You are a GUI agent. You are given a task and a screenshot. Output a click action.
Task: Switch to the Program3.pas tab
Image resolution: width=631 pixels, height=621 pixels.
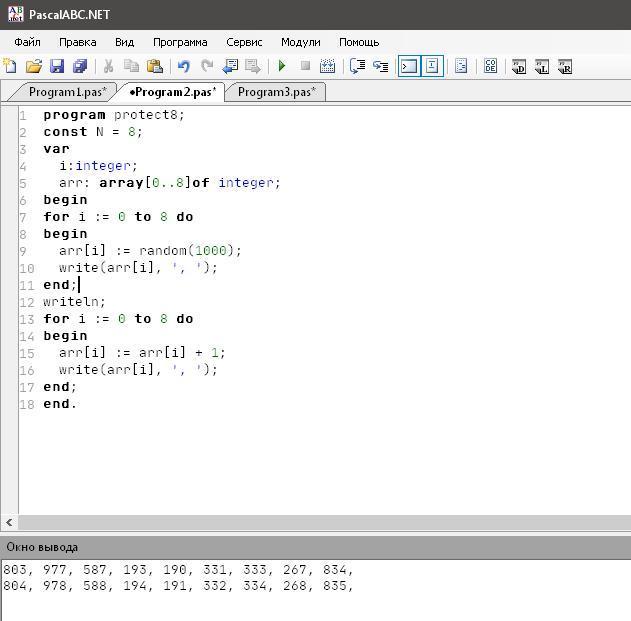(276, 92)
